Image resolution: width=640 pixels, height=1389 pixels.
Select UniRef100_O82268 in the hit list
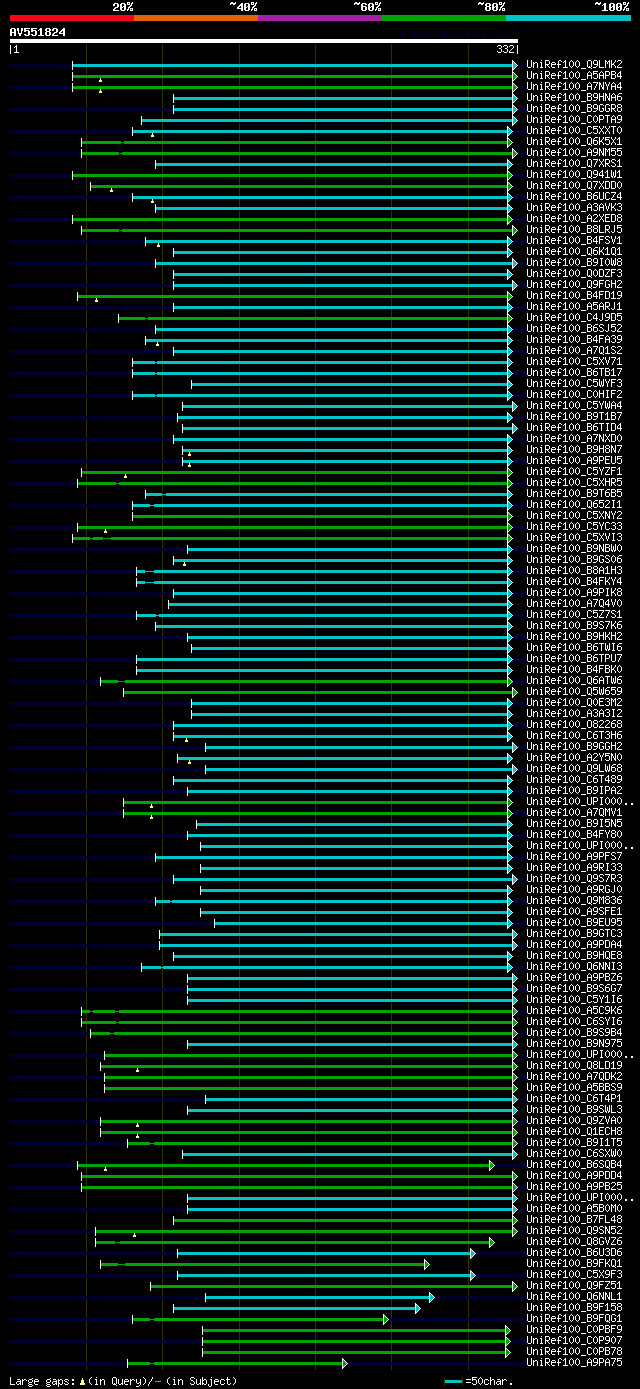coord(574,724)
